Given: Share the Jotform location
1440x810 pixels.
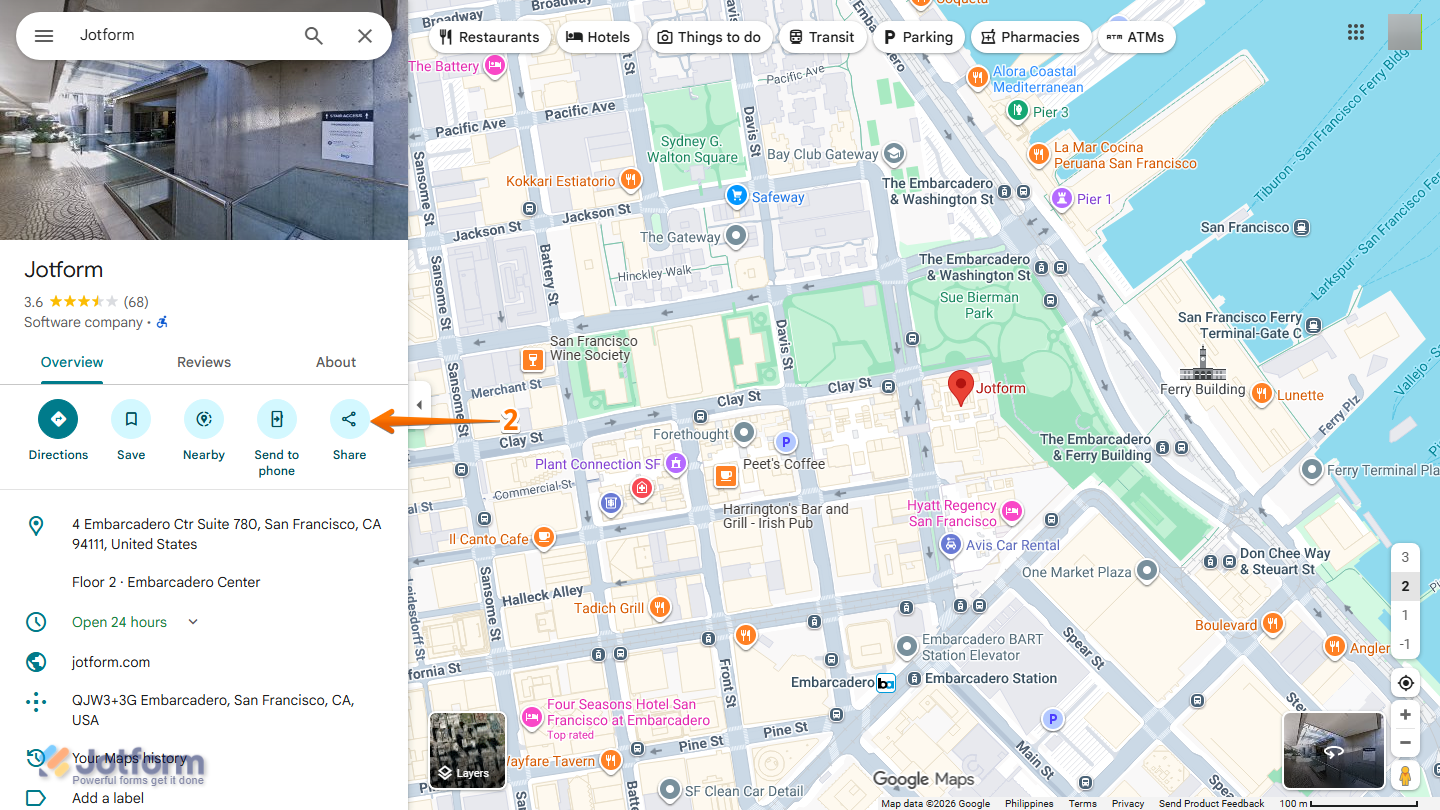Looking at the screenshot, I should click(348, 418).
